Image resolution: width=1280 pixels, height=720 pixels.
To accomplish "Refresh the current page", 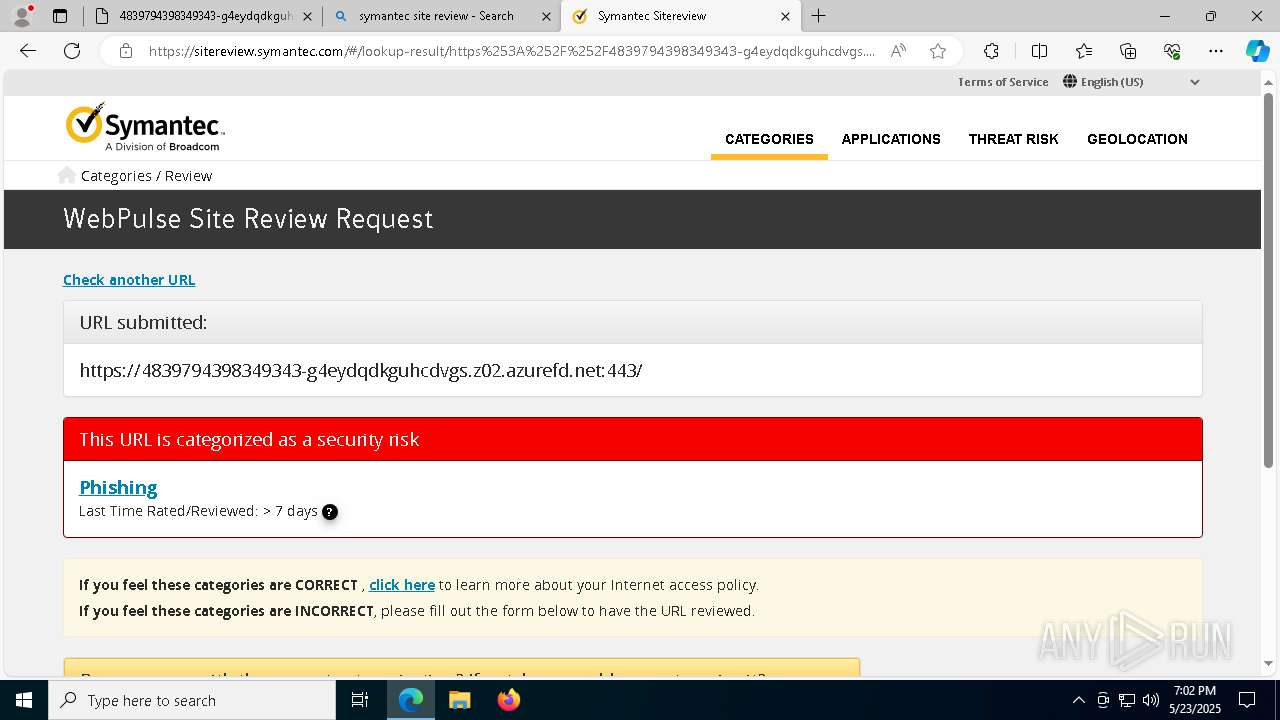I will (x=72, y=51).
